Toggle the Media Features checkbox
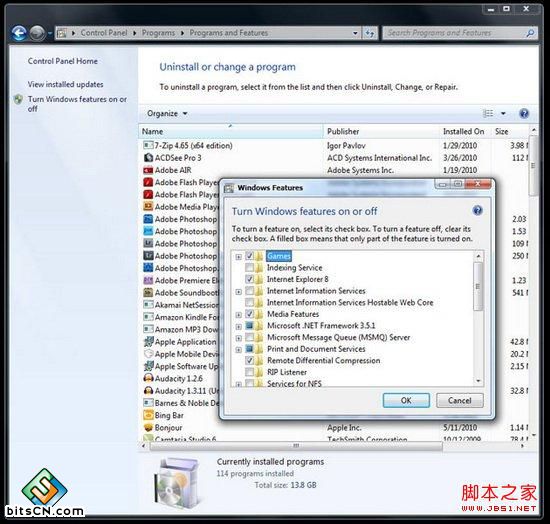Screen dimensions: 550x524 (x=249, y=314)
